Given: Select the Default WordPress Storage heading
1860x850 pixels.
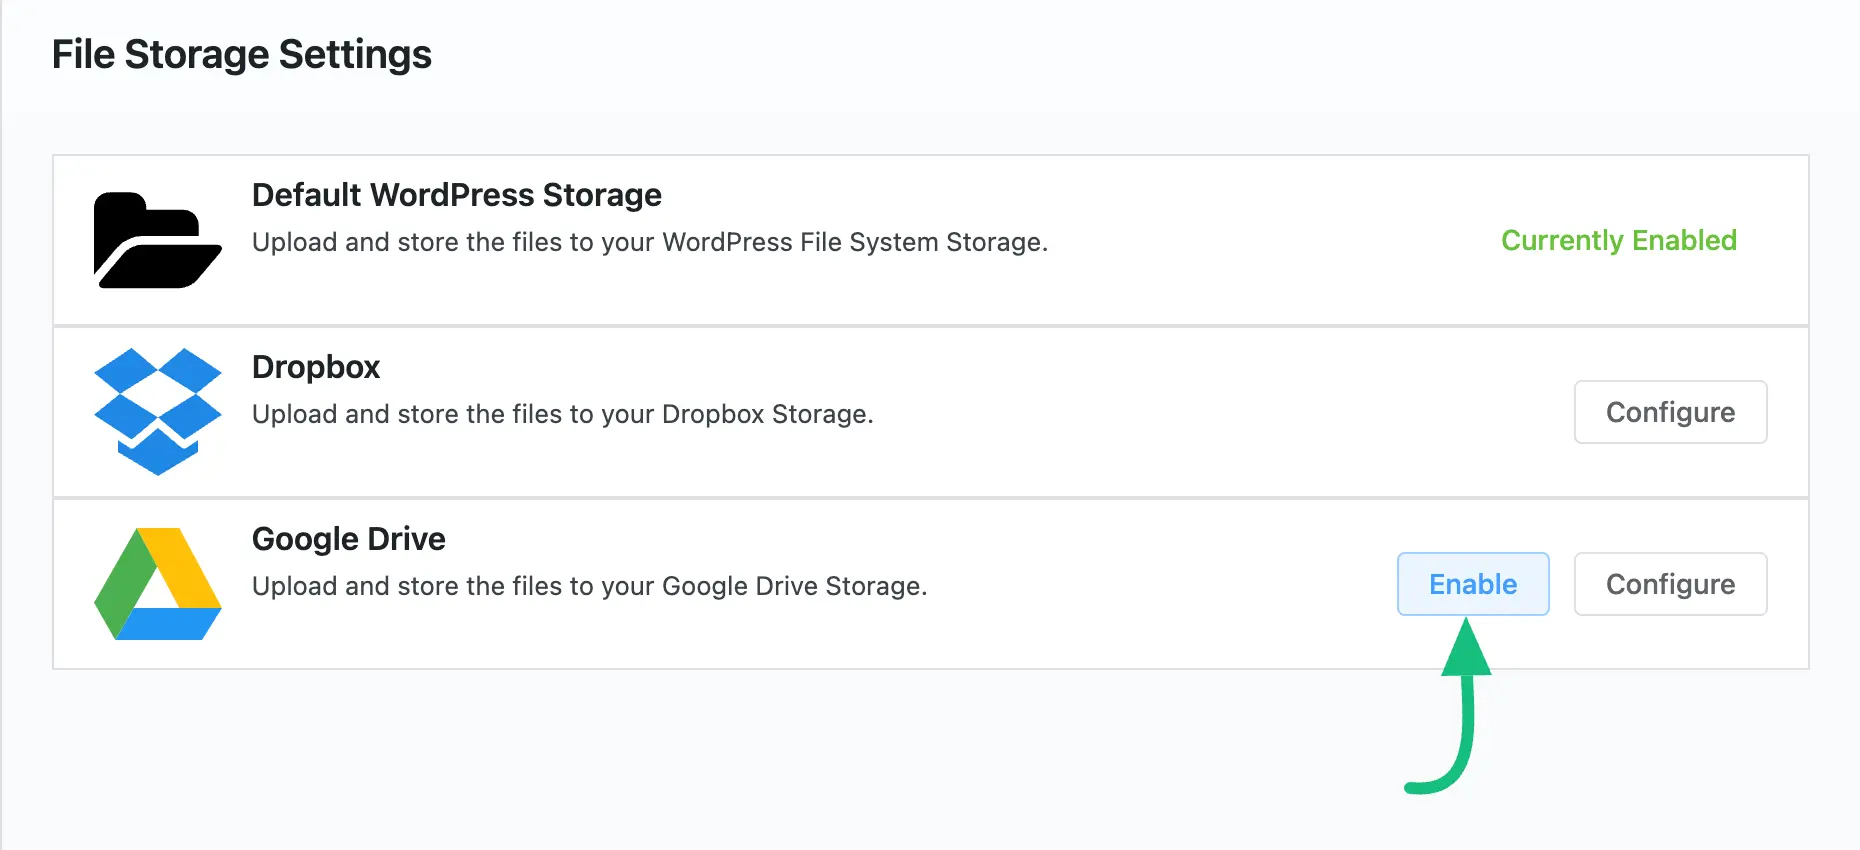Looking at the screenshot, I should [457, 195].
